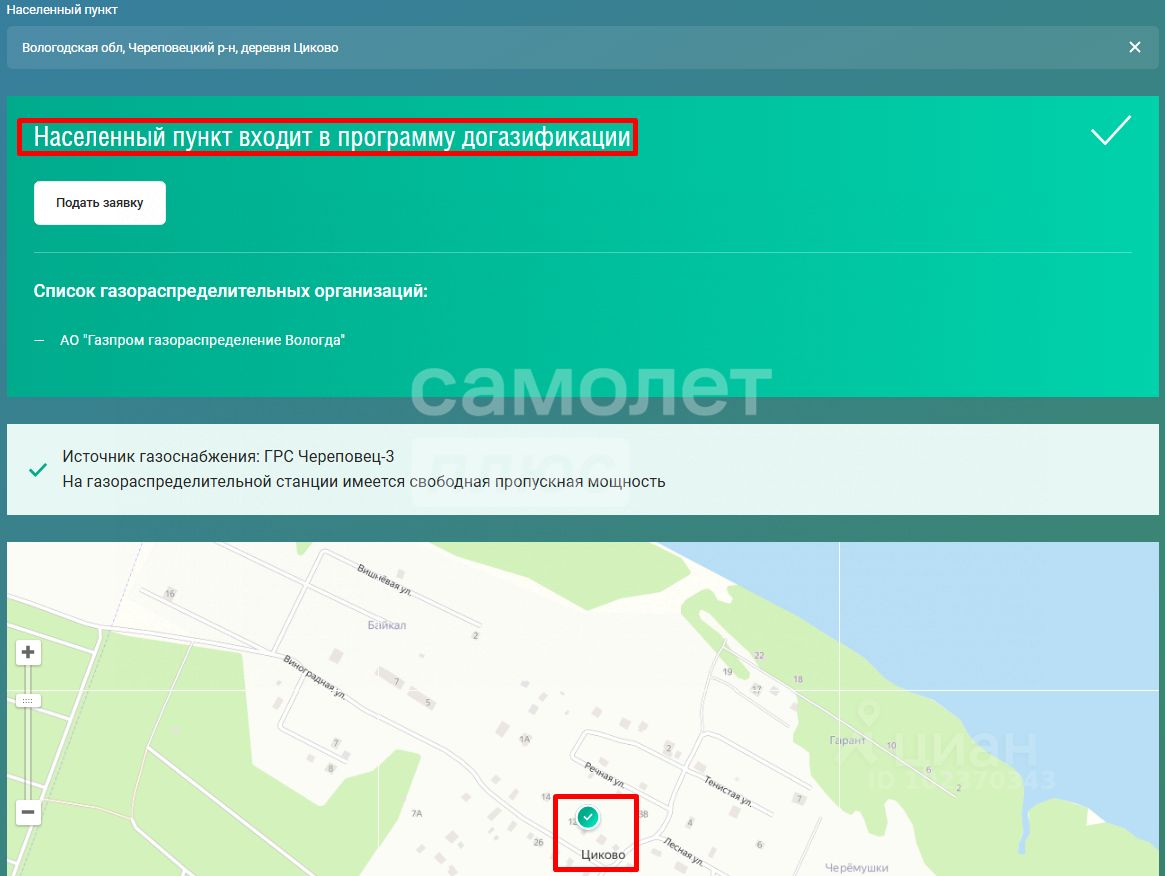Clear the locality field with the X icon
This screenshot has height=876, width=1165.
1135,48
